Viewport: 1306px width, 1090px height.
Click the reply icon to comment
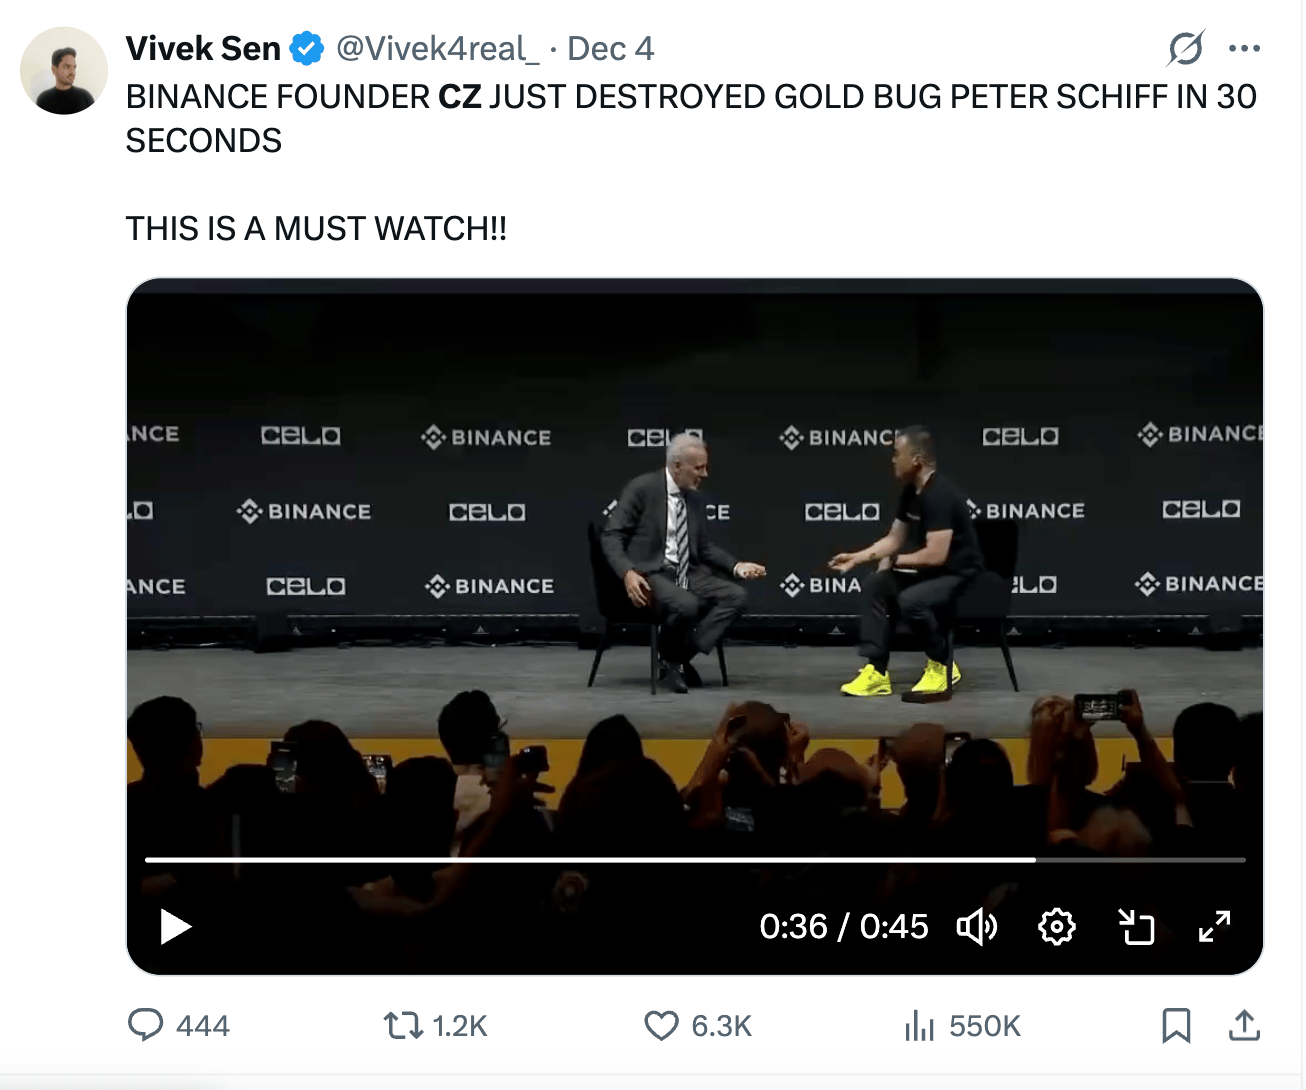[146, 1025]
